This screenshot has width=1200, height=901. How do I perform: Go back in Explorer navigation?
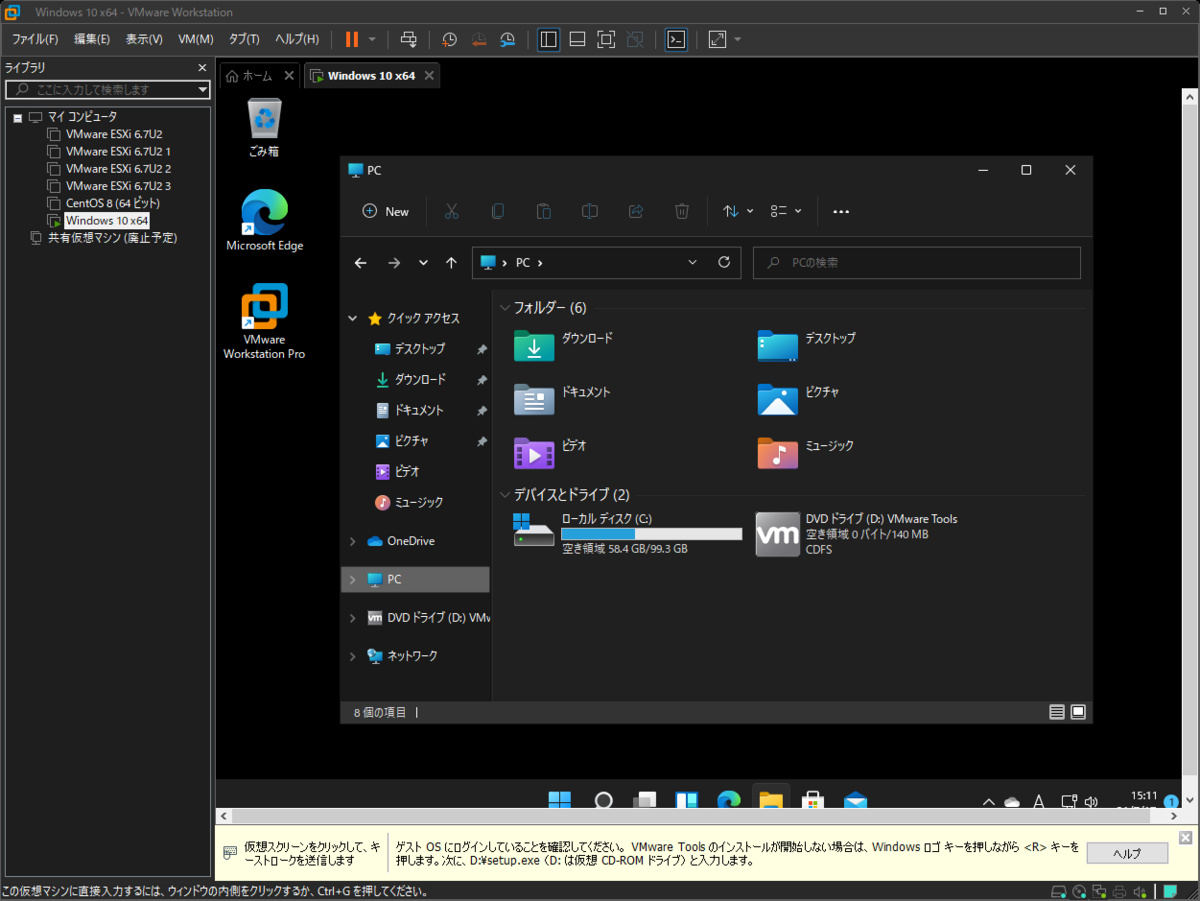click(361, 263)
